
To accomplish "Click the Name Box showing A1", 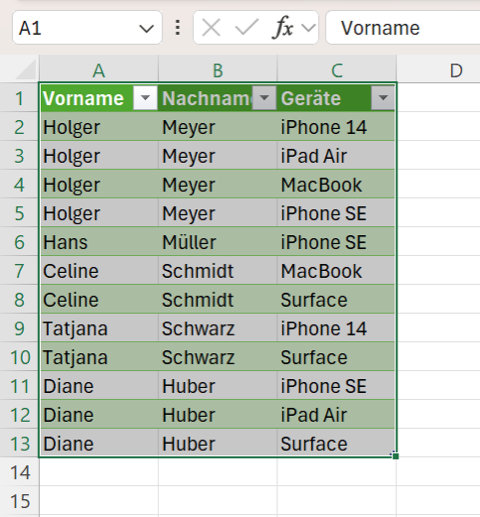I will (87, 28).
